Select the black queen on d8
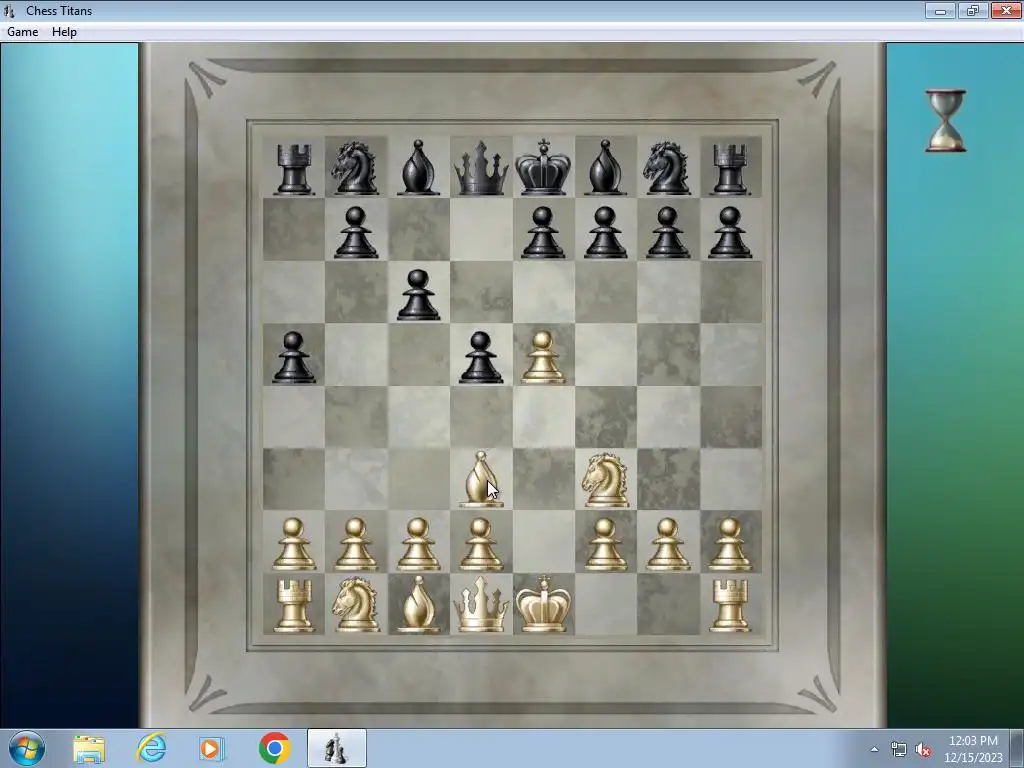This screenshot has height=768, width=1024. click(x=481, y=168)
